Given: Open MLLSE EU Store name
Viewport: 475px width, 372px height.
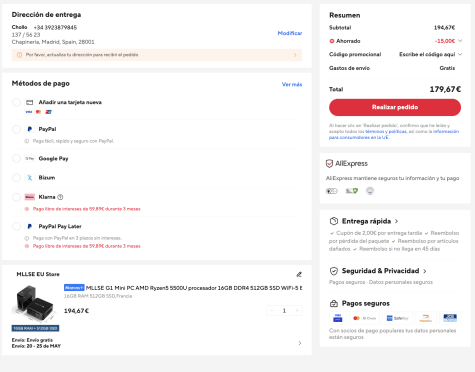Looking at the screenshot, I should click(x=38, y=274).
